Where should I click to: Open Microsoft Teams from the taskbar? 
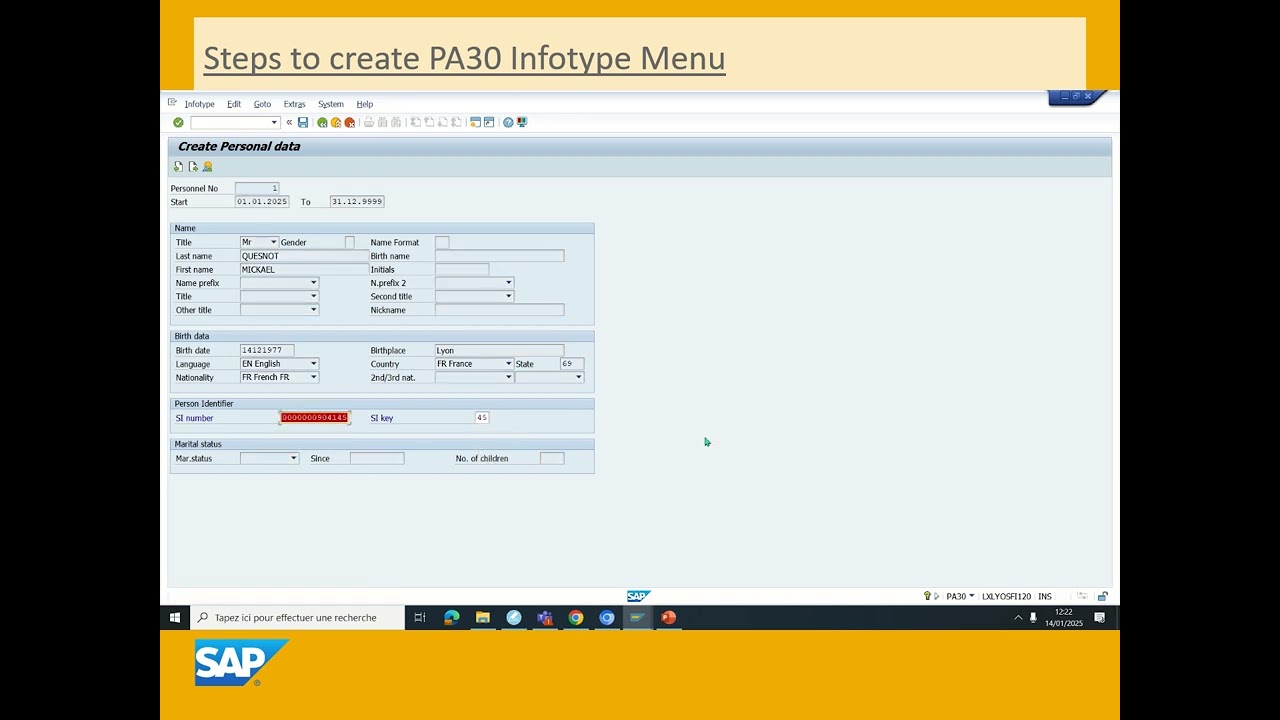pyautogui.click(x=545, y=618)
